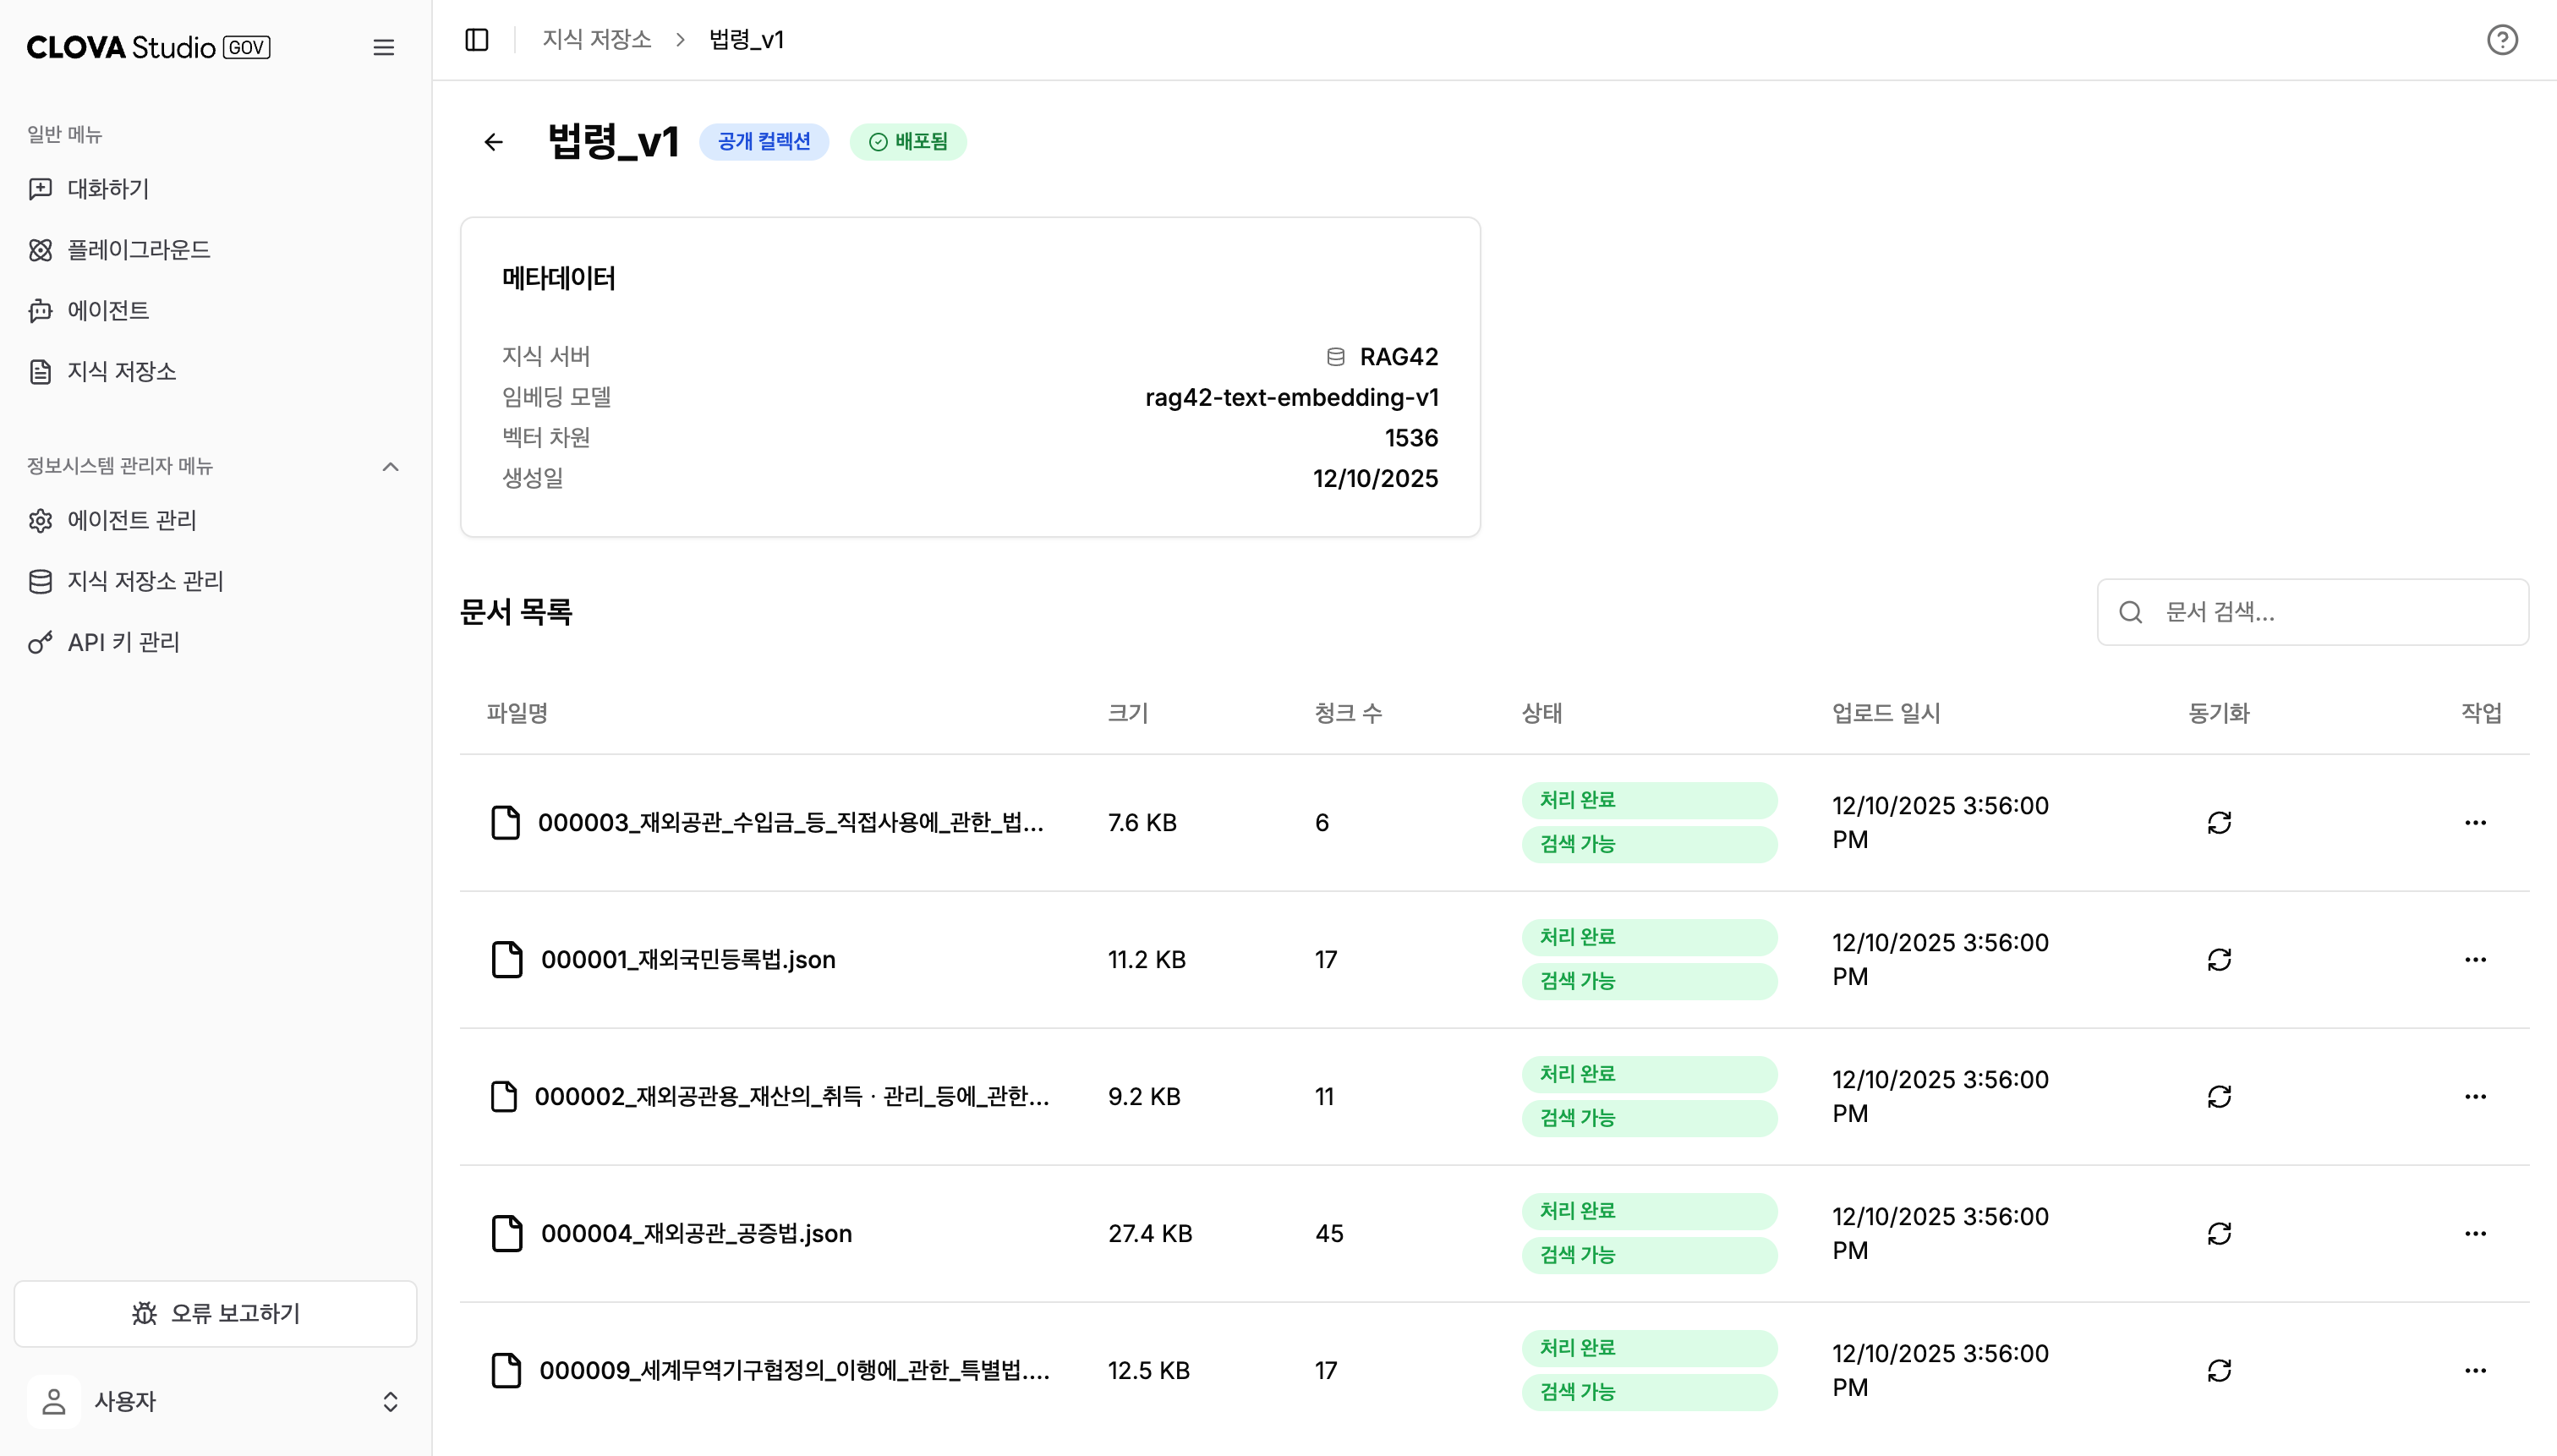Click the back arrow next to 법령_v1

tap(493, 142)
